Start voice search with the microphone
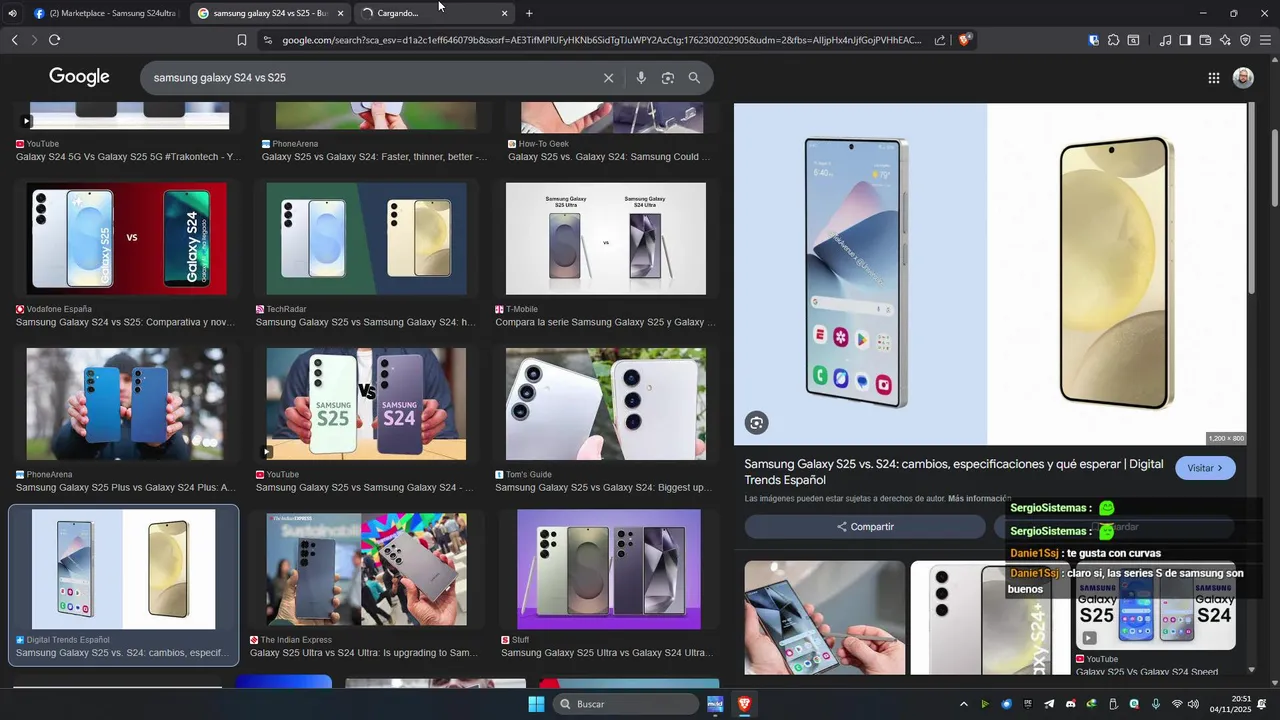The height and width of the screenshot is (720, 1280). 641,78
